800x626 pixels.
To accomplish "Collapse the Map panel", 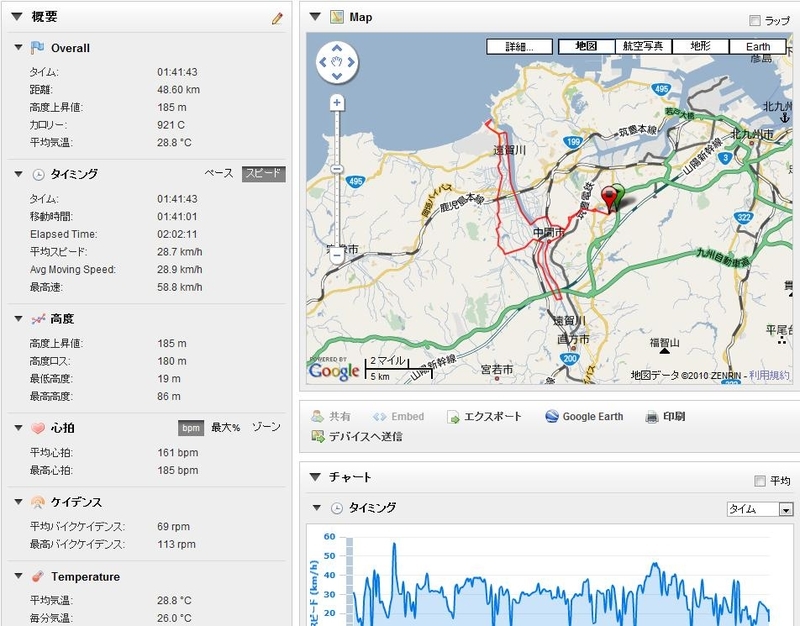I will [315, 17].
